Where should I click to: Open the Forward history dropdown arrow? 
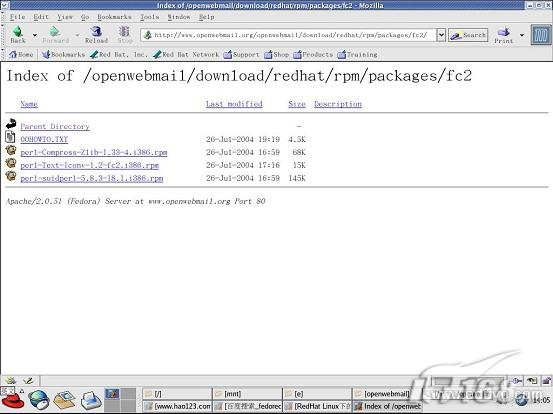pyautogui.click(x=77, y=35)
